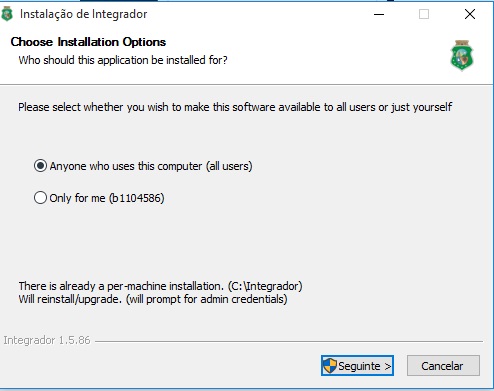Click the Please select whether instruction text
Viewport: 494px width, 391px height.
235,107
